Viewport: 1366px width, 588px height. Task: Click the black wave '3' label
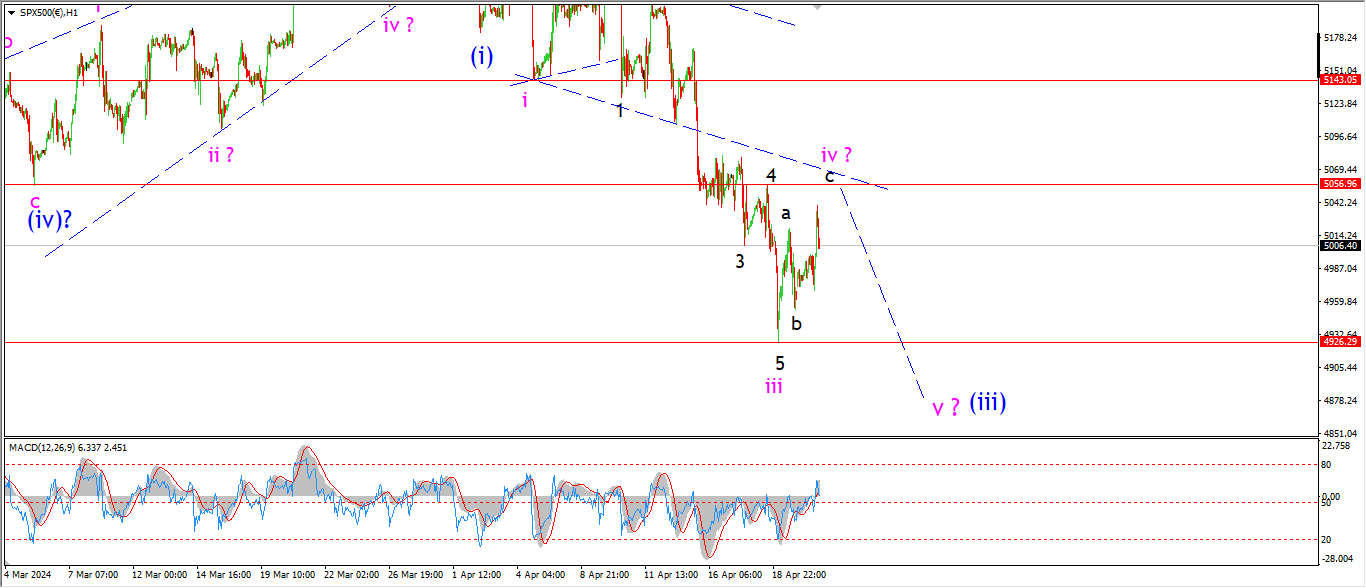pyautogui.click(x=740, y=262)
